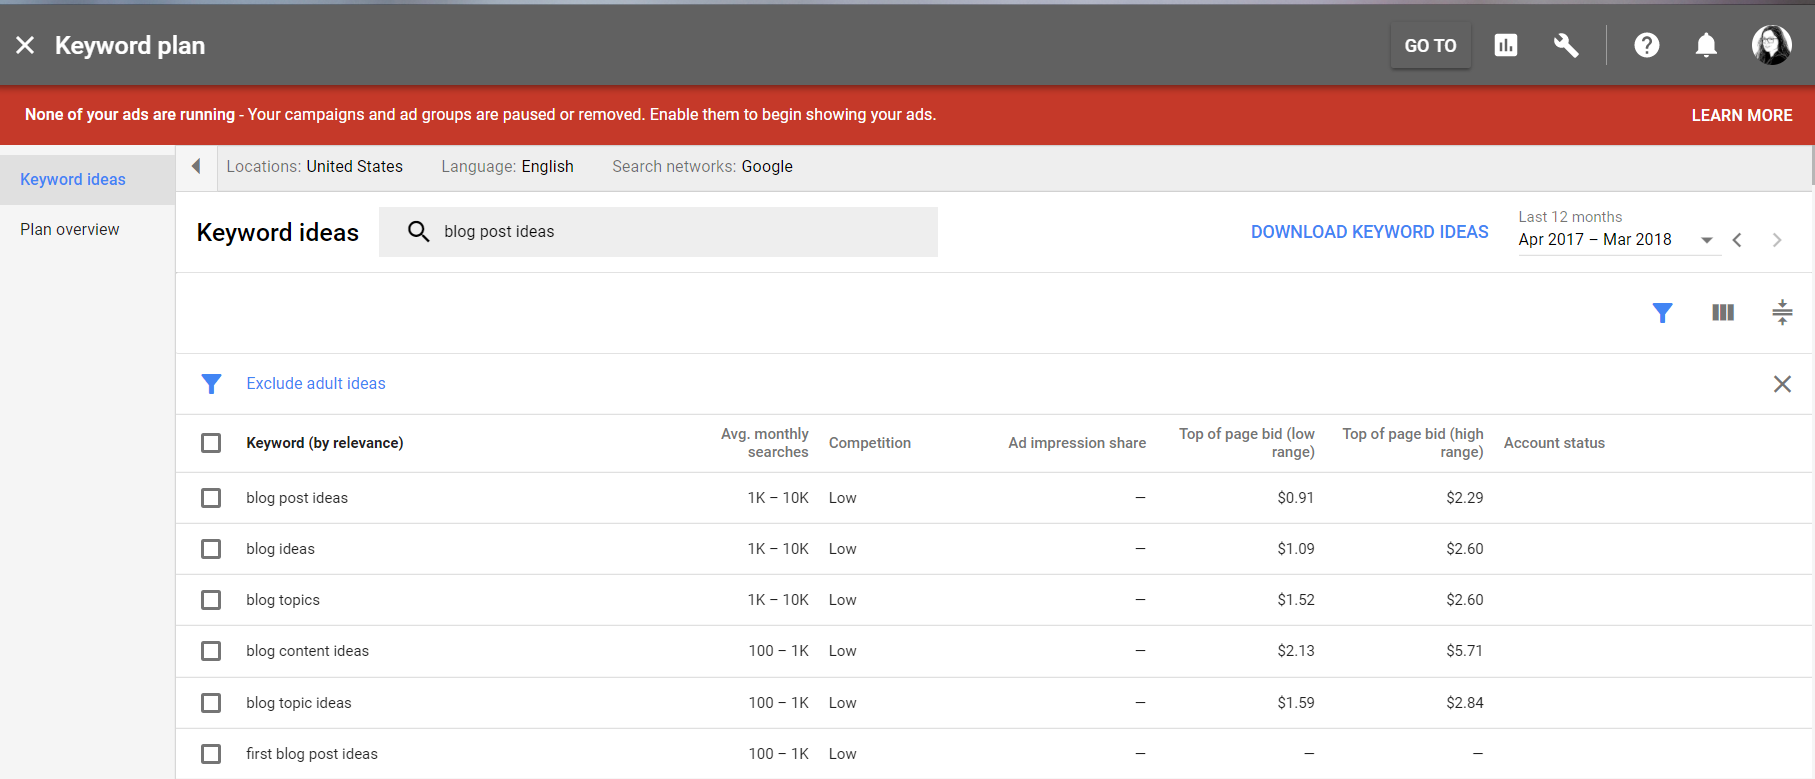Screen dimensions: 1815x779
Task: Open the Reports chart icon
Action: [x=1505, y=45]
